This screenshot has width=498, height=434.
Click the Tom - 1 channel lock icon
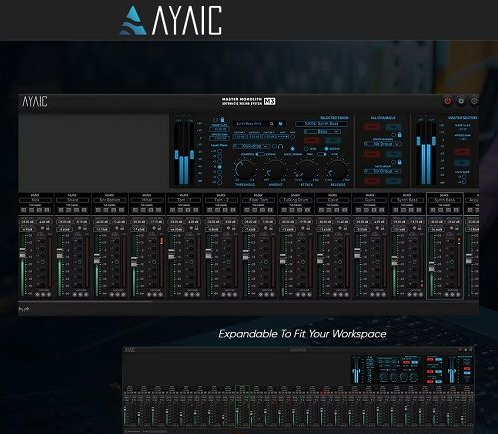coord(196,228)
